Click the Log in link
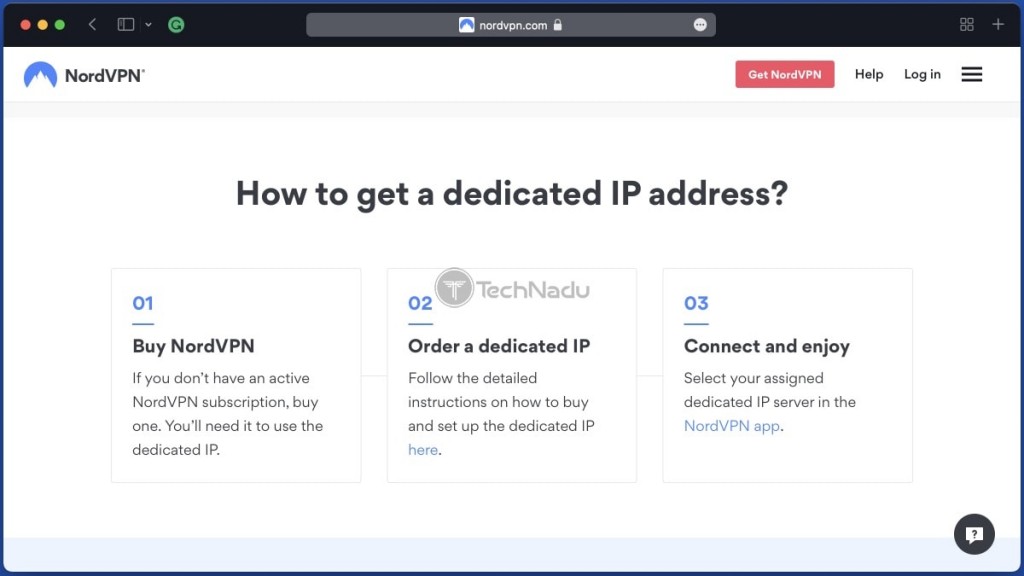The height and width of the screenshot is (576, 1024). (922, 74)
